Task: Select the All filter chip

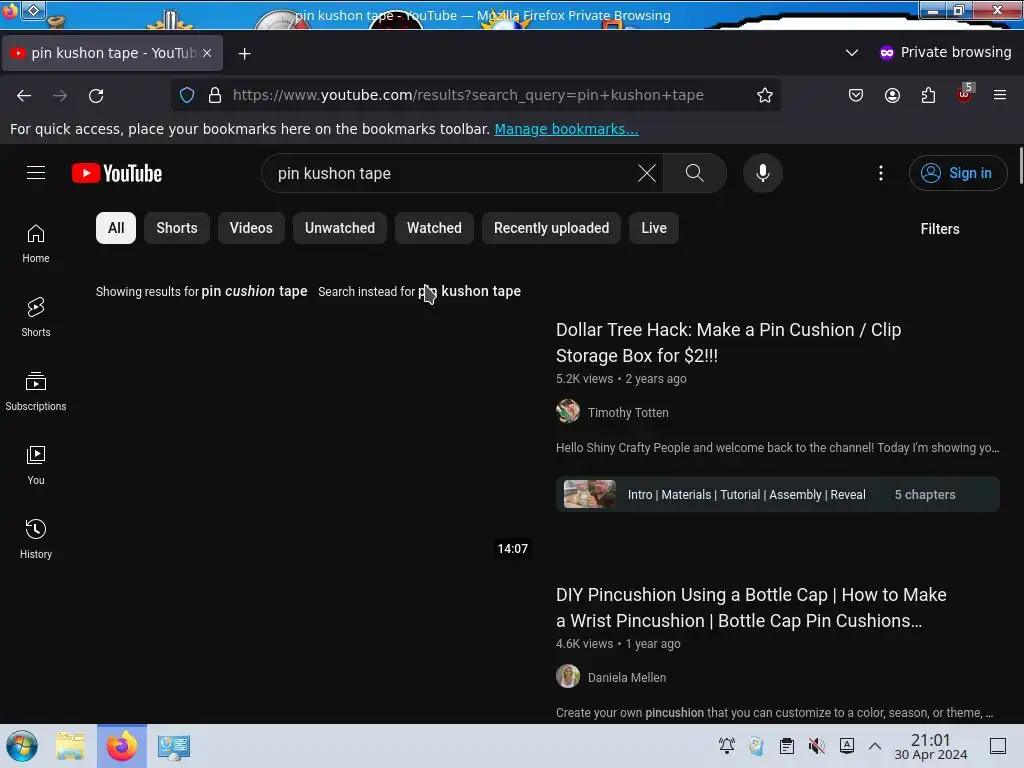Action: 116,228
